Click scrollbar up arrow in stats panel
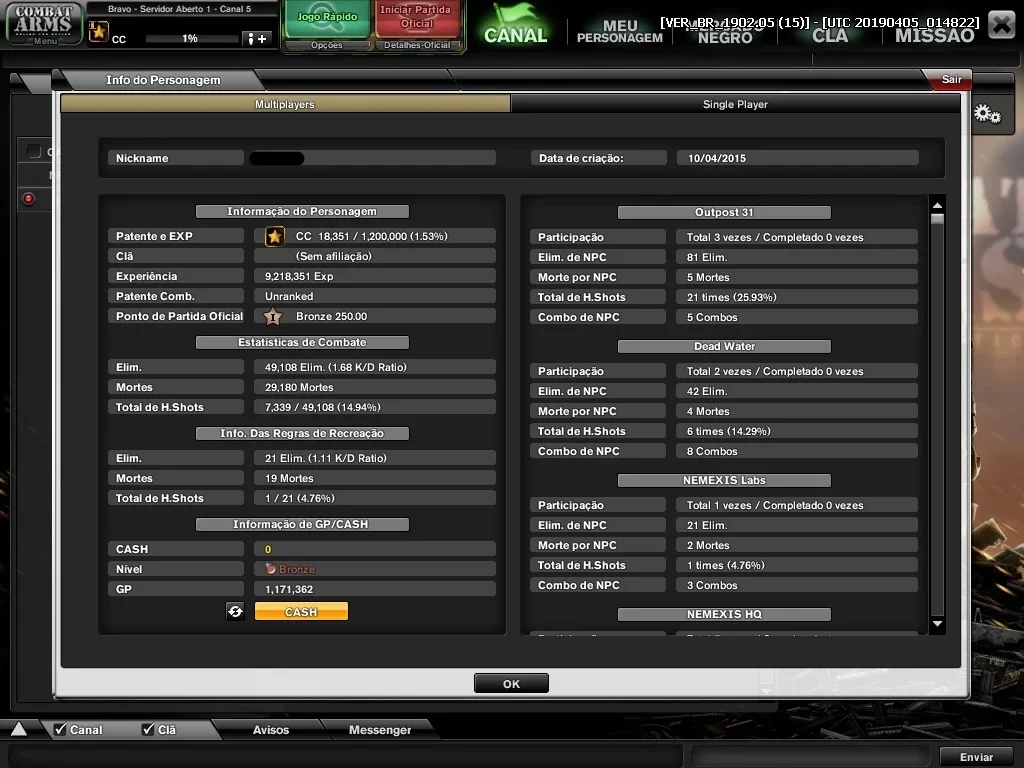This screenshot has width=1024, height=768. point(937,205)
